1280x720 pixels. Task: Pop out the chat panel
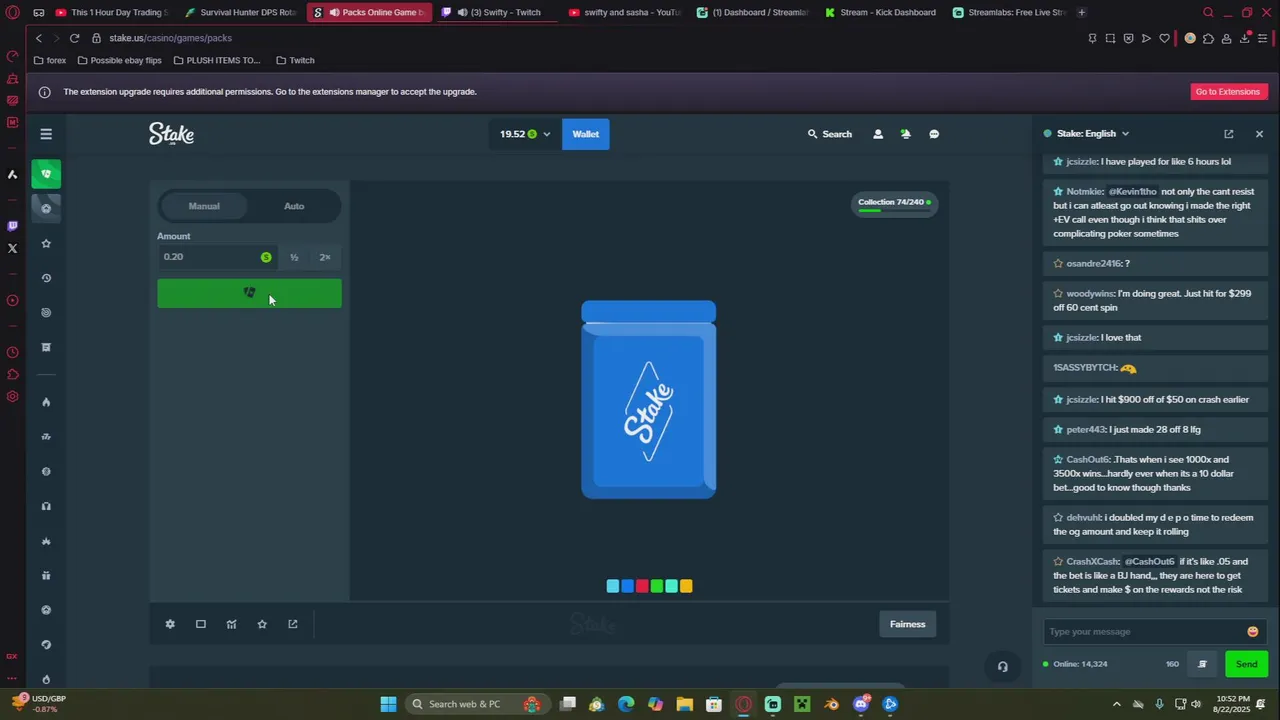1229,134
